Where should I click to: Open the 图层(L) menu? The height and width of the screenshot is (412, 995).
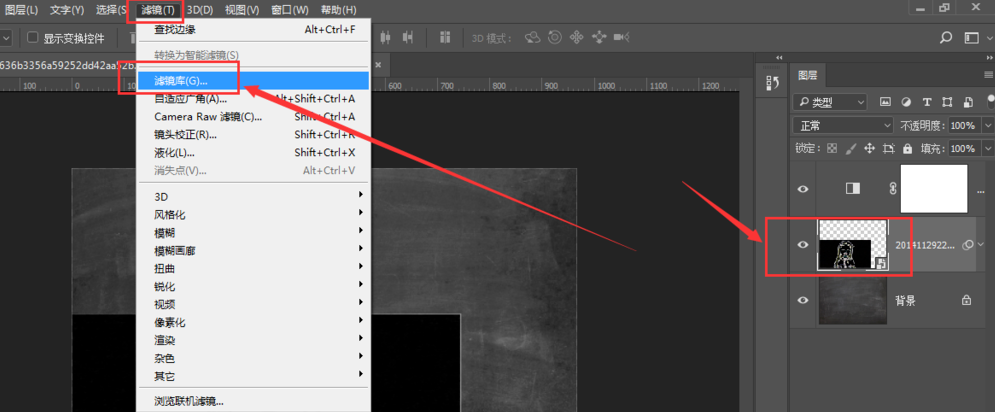22,10
